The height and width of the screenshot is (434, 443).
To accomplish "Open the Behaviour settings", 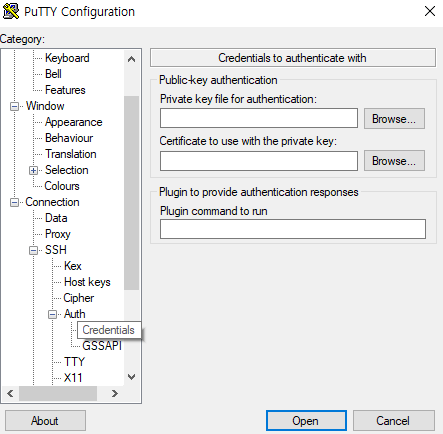I will tap(69, 138).
